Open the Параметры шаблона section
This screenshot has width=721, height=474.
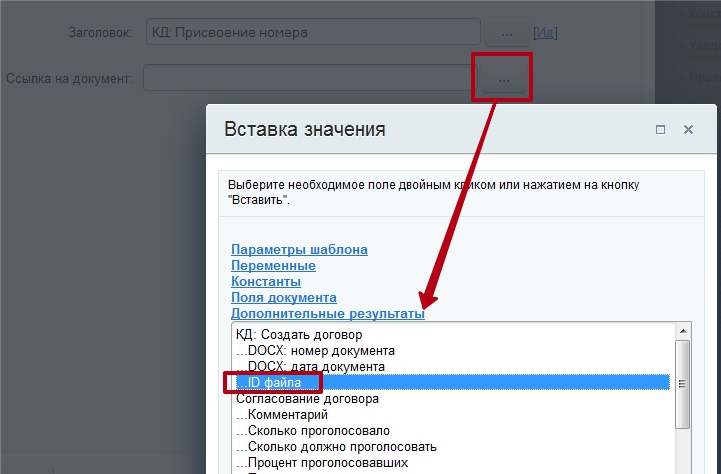tap(299, 249)
